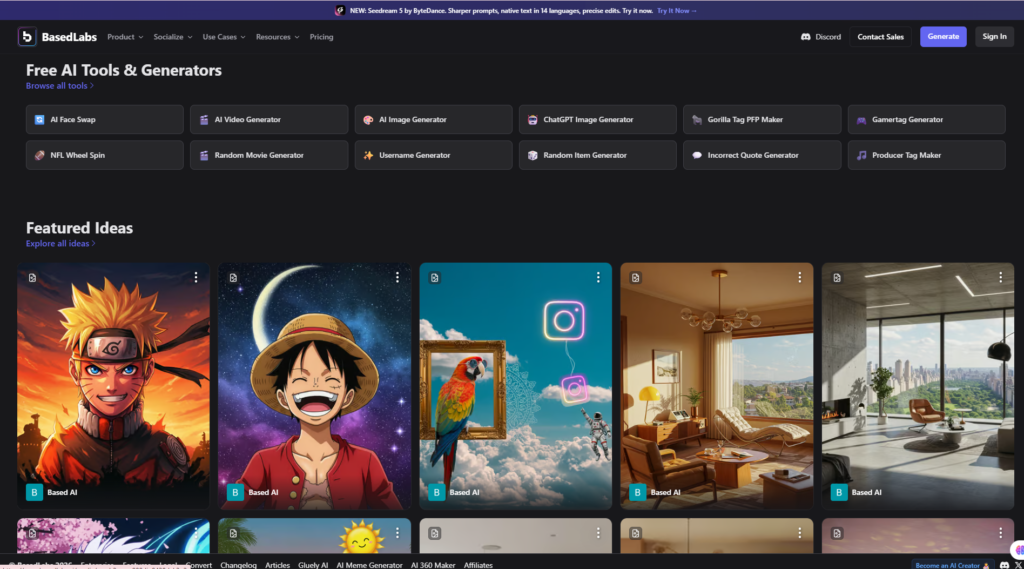Expand the Resources dropdown menu

pyautogui.click(x=278, y=37)
